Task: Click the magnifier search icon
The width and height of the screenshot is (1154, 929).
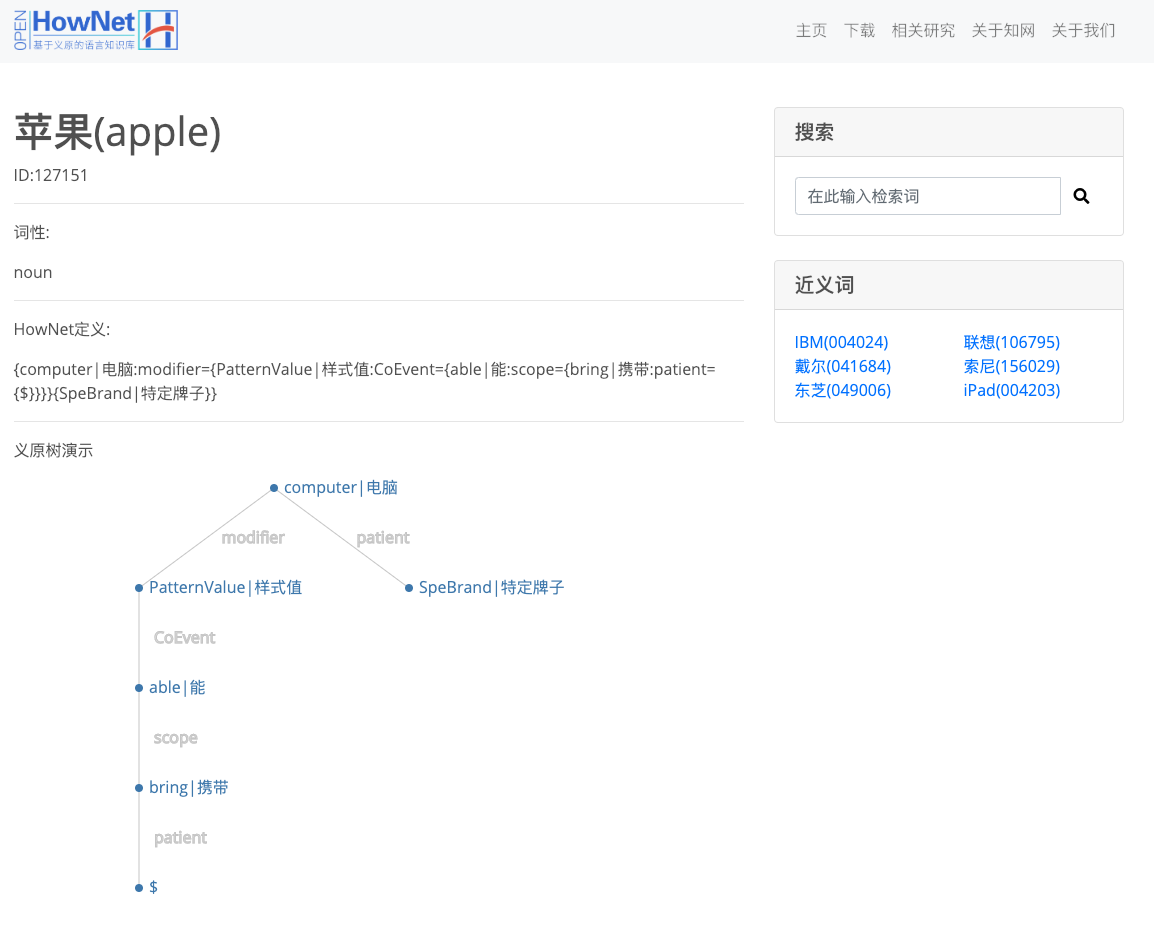Action: pos(1081,196)
